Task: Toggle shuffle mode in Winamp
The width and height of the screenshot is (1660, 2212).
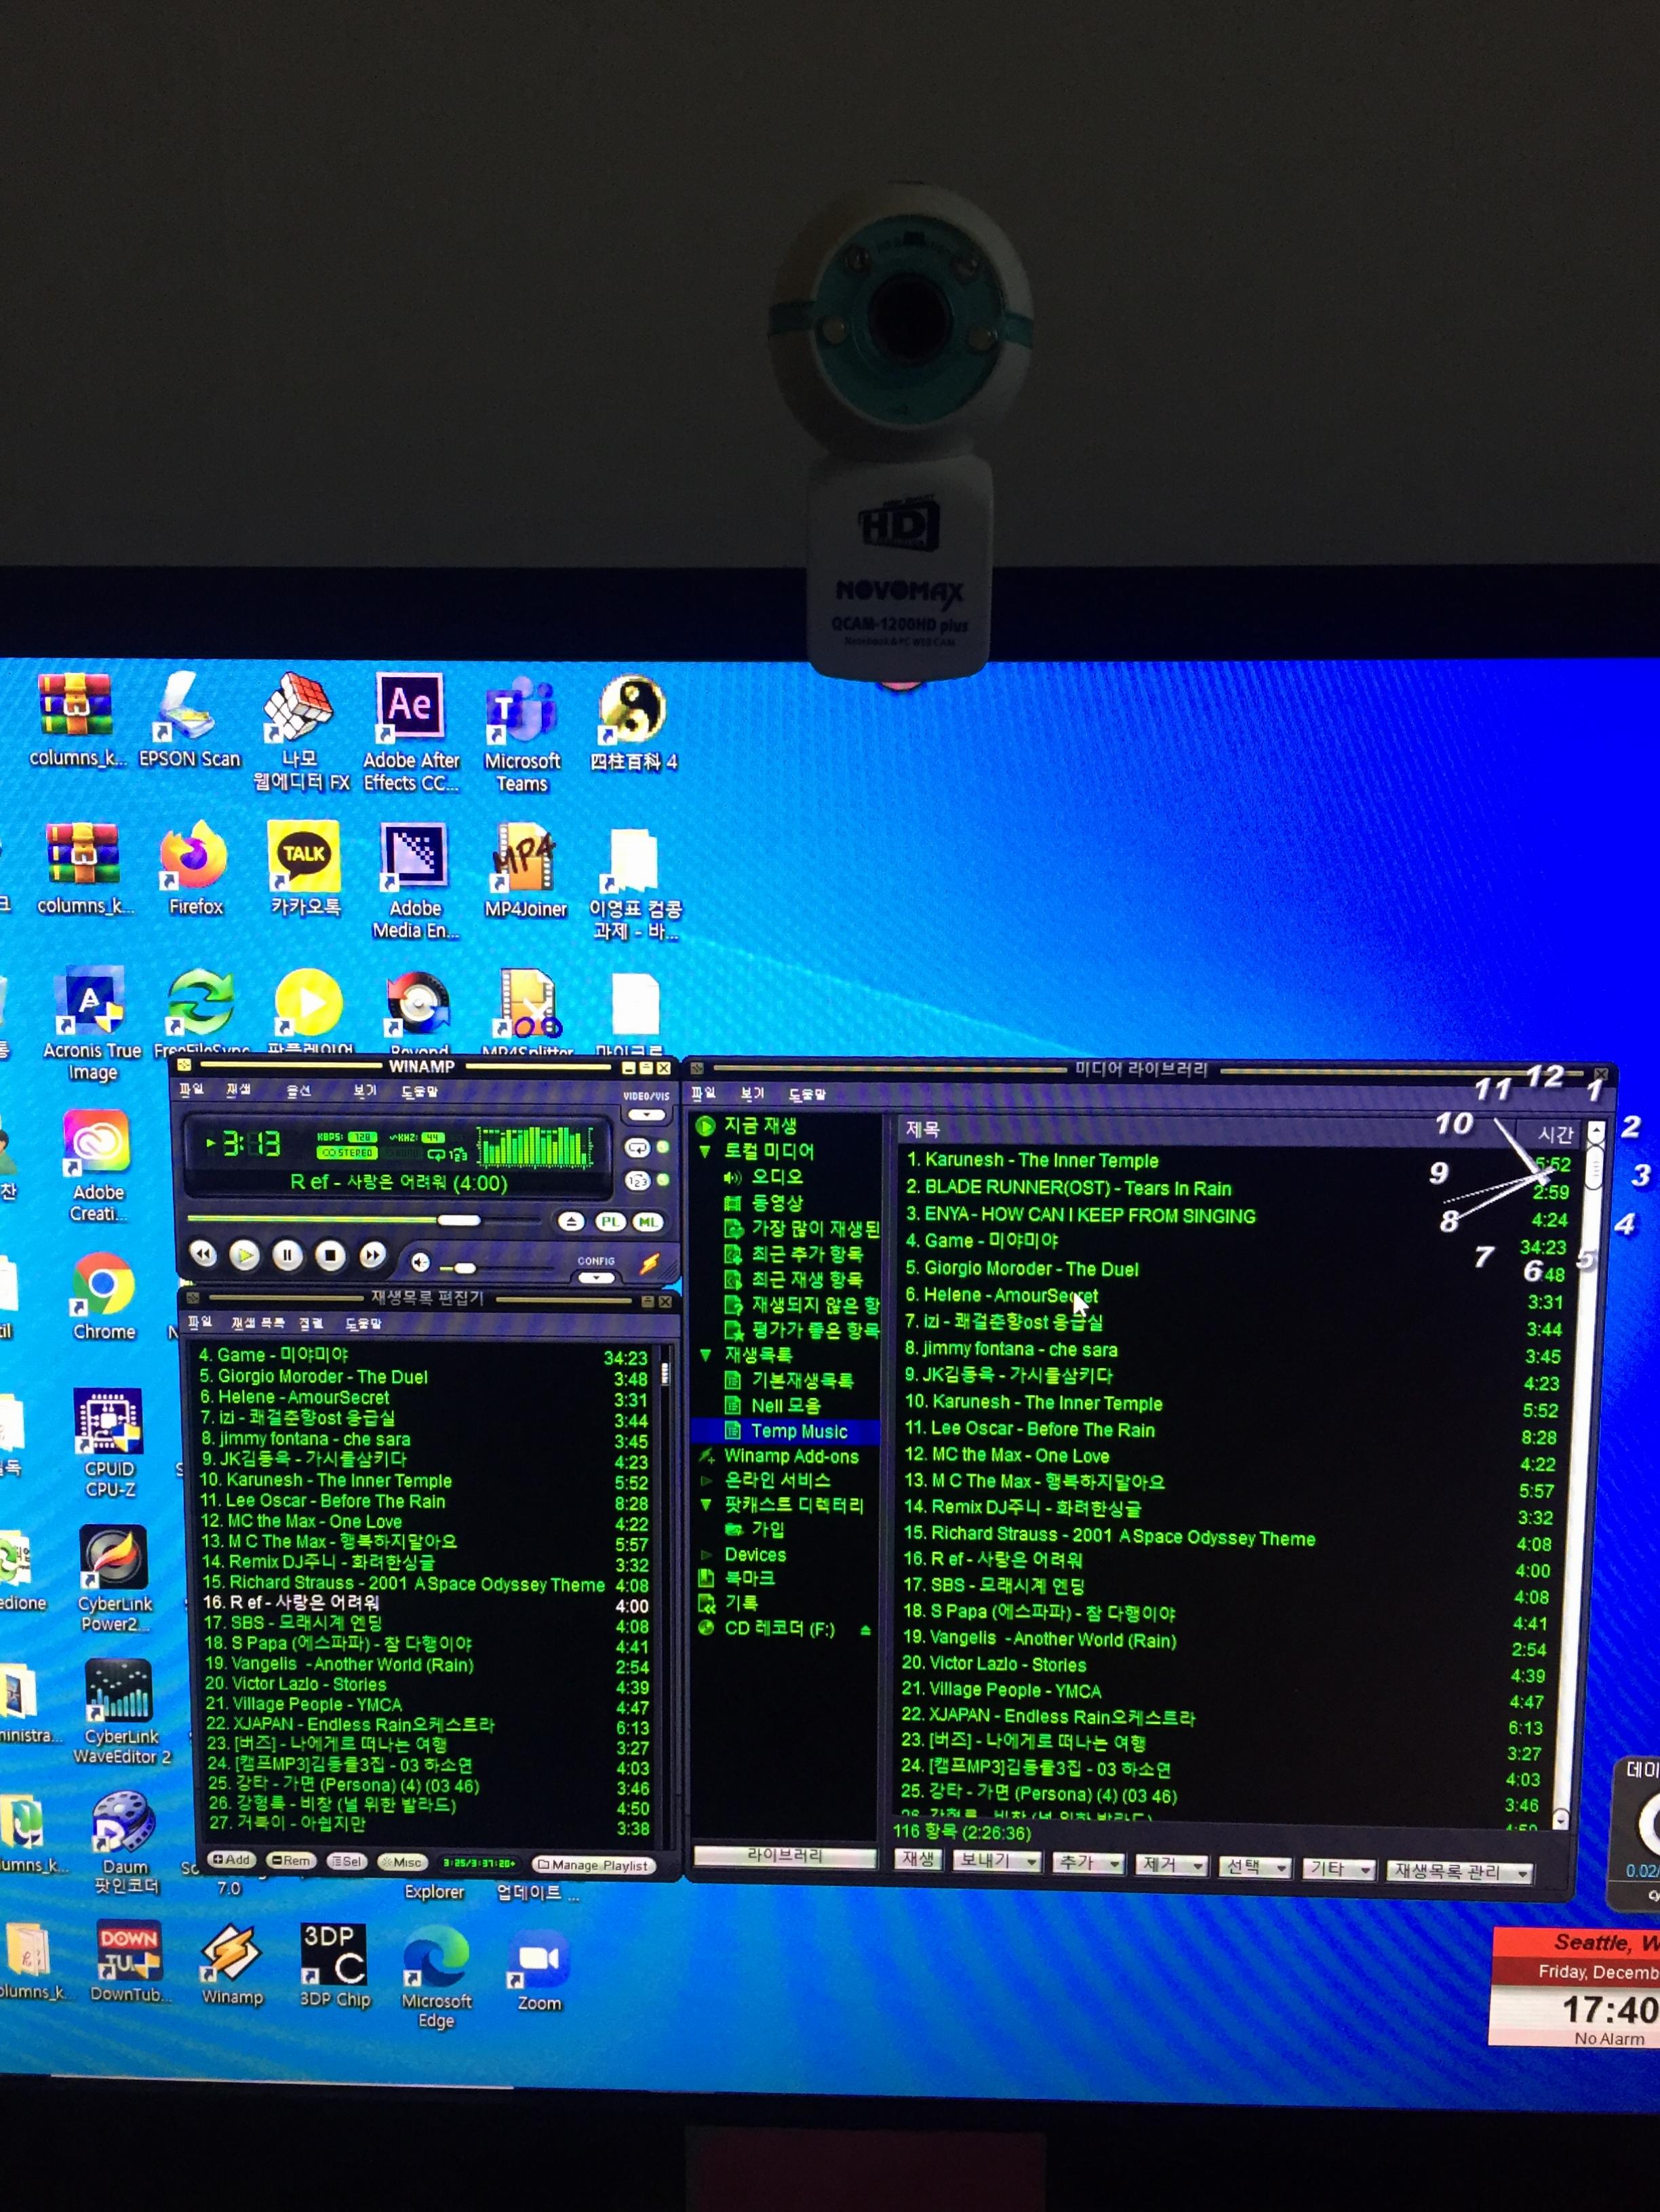Action: click(637, 1181)
